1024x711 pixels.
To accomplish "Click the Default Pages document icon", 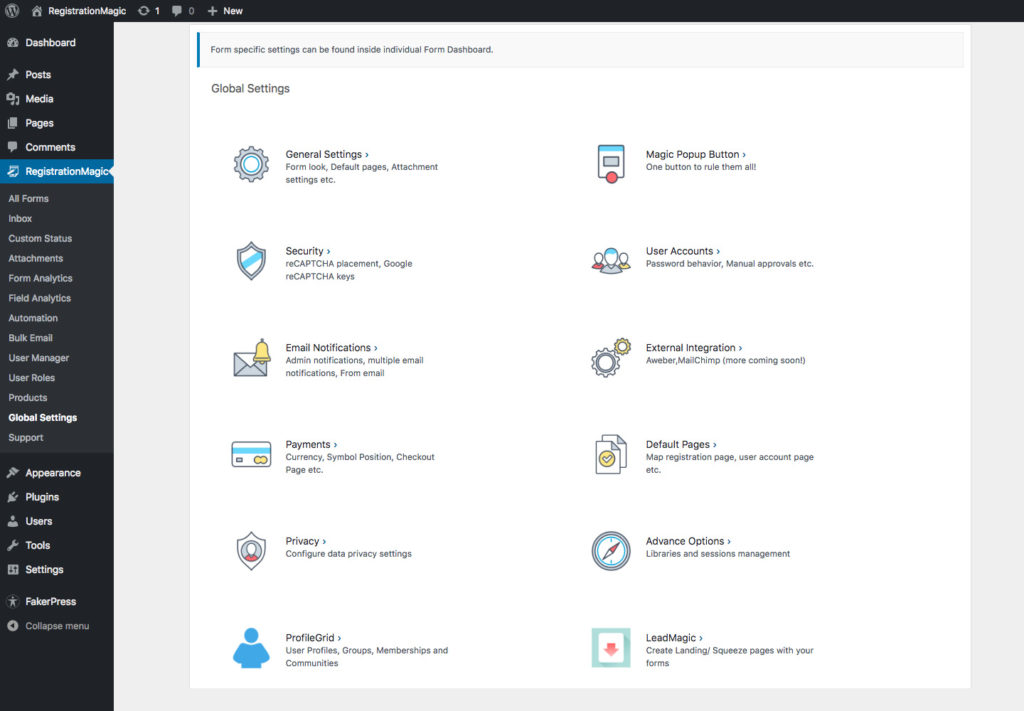I will point(610,455).
